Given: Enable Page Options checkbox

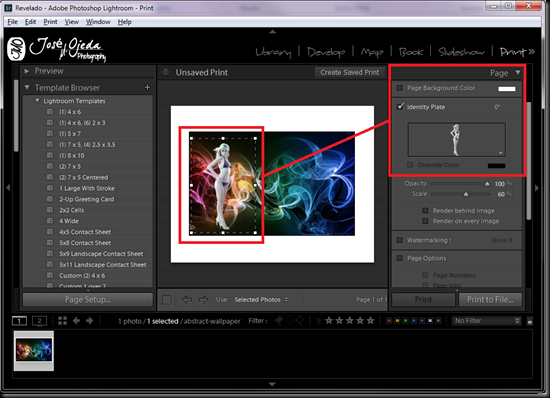Looking at the screenshot, I should click(x=400, y=258).
